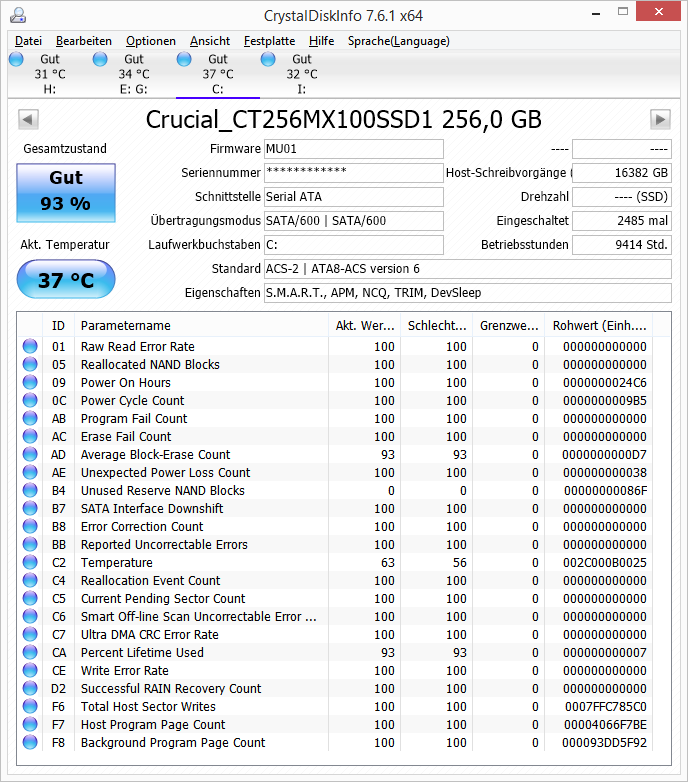Click status icon of Power Cycle Count
688x782 pixels.
tap(30, 400)
